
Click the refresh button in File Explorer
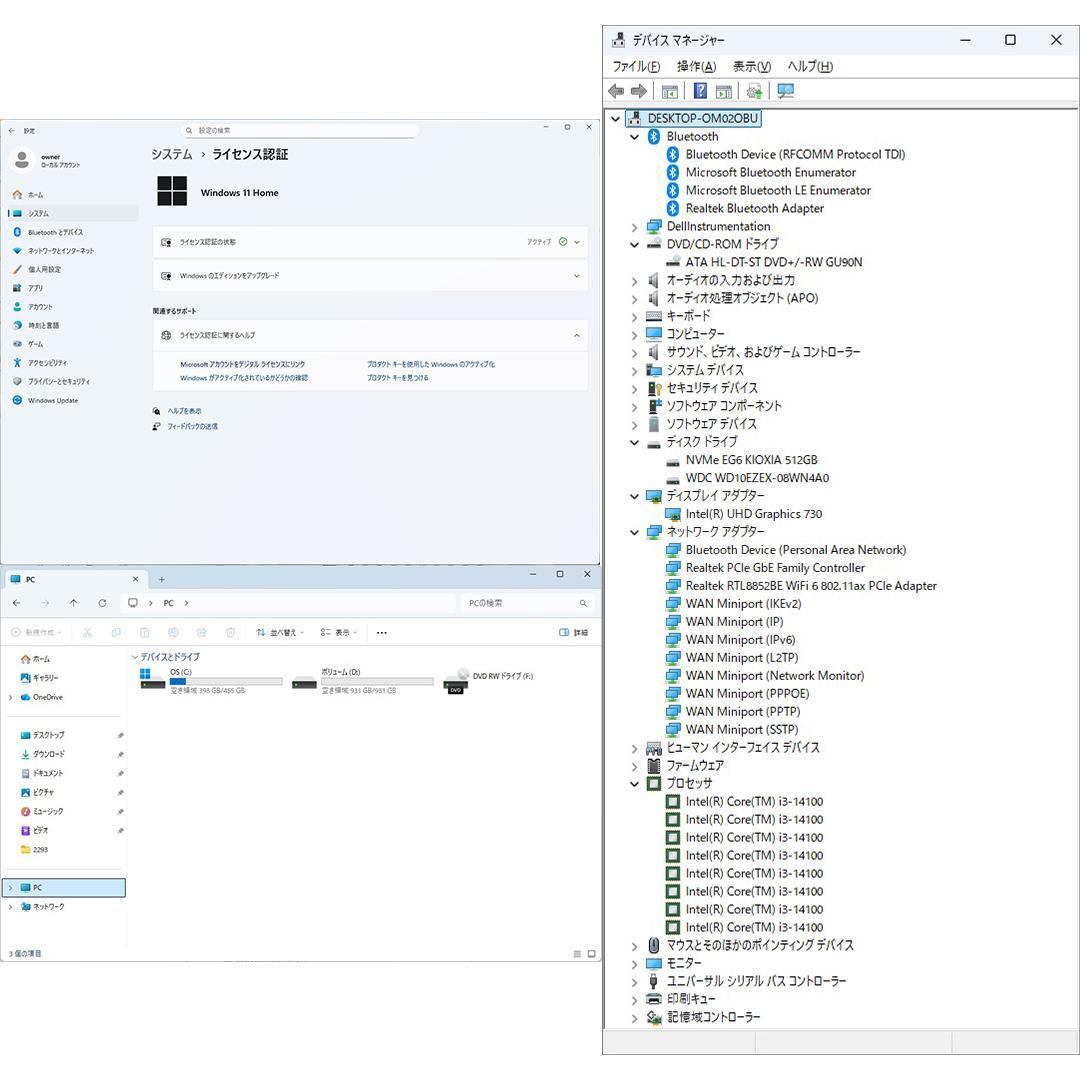(x=102, y=603)
